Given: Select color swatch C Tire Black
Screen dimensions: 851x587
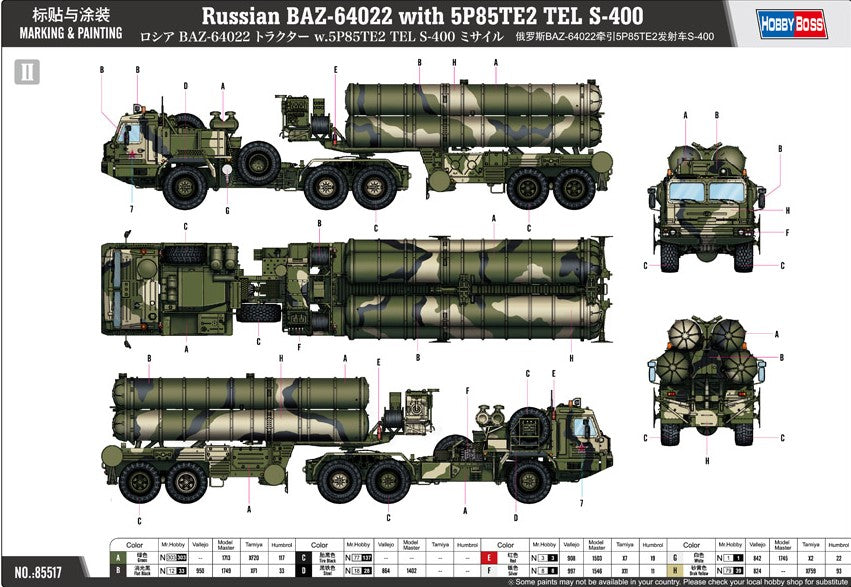Looking at the screenshot, I should 303,558.
